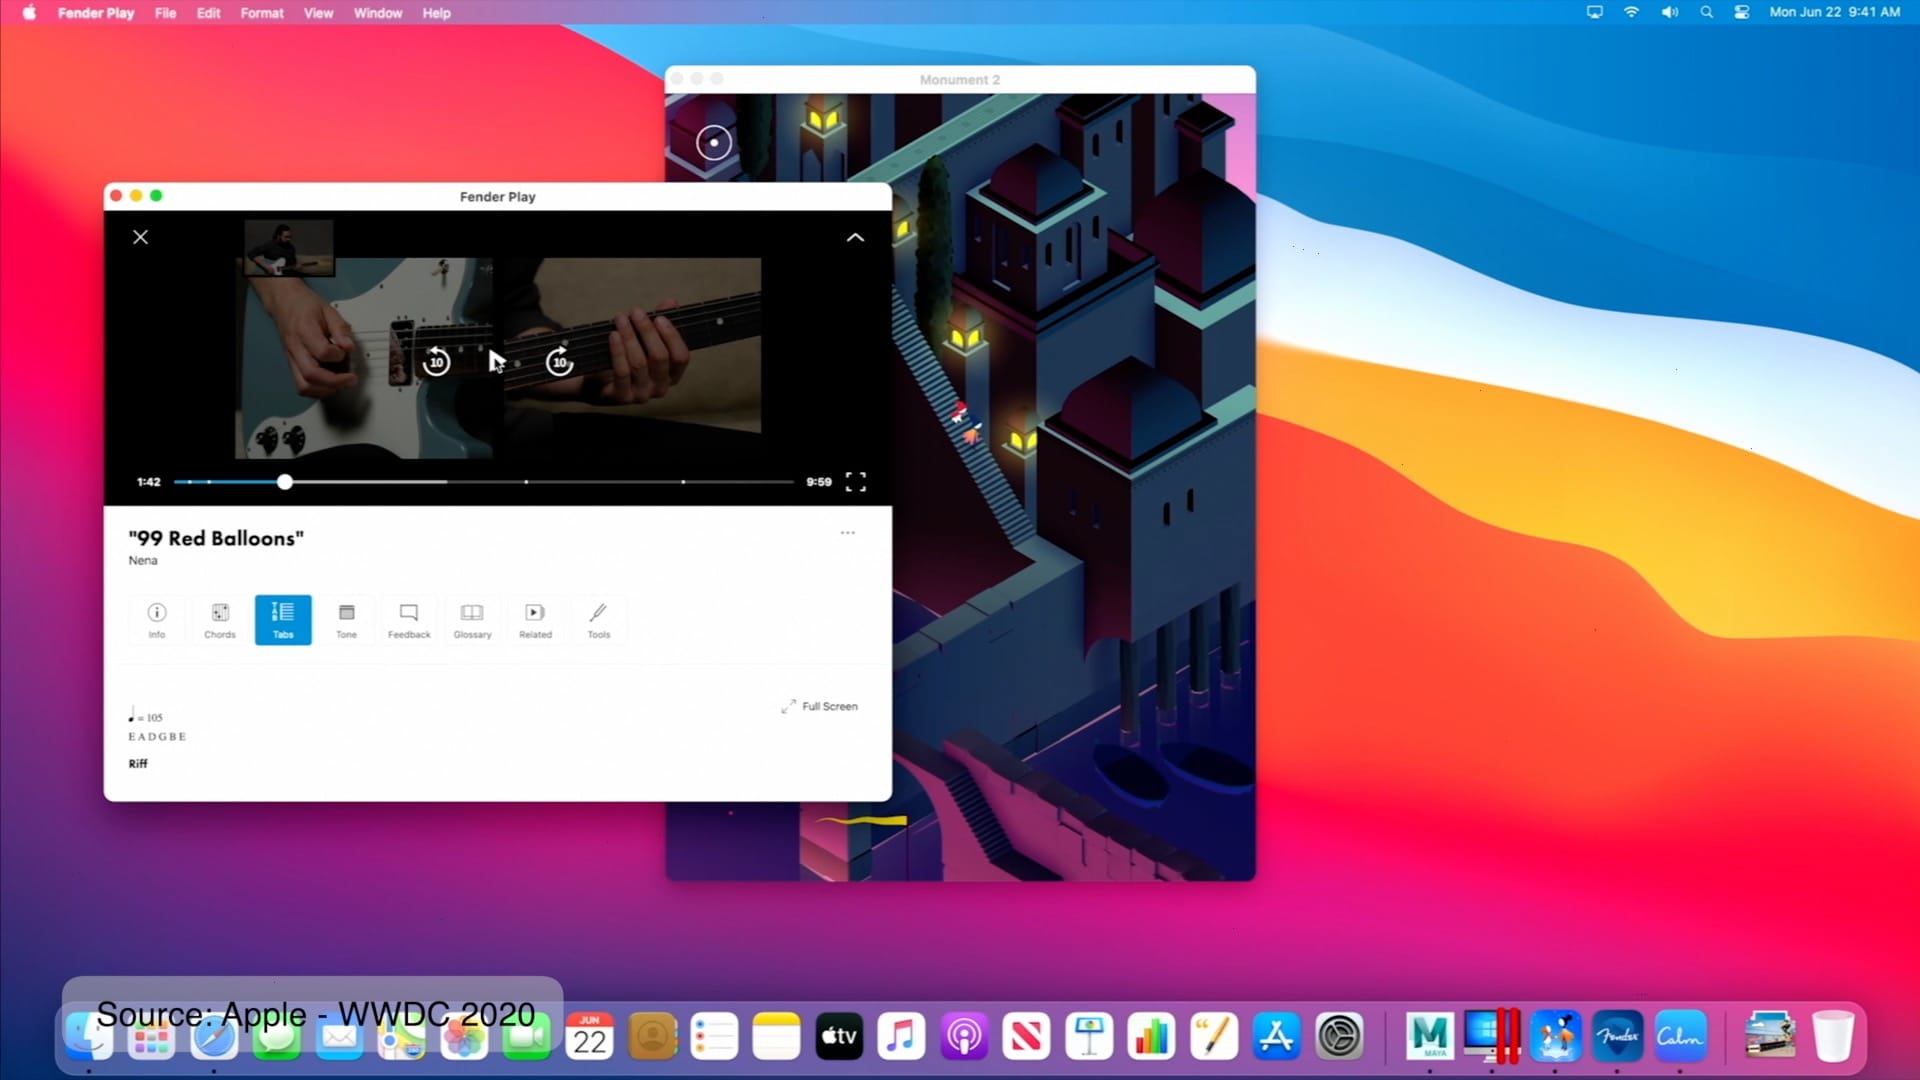Collapse the video player with the chevron
Screen dimensions: 1920x1080
click(855, 237)
